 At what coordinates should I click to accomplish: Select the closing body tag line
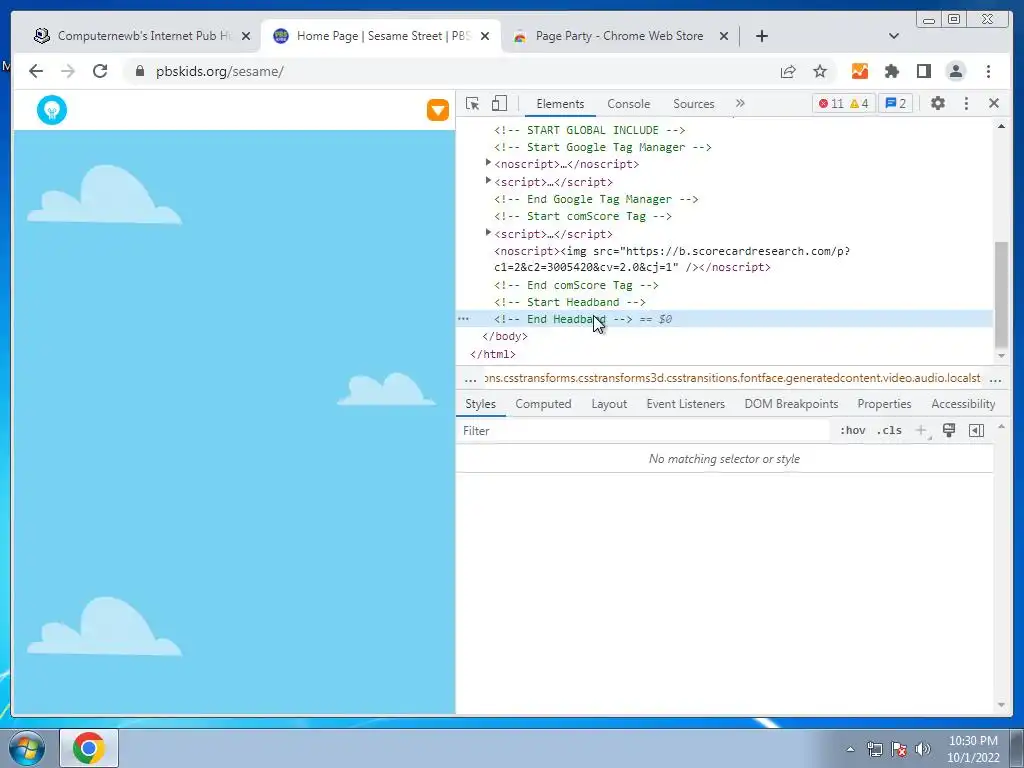pos(505,336)
